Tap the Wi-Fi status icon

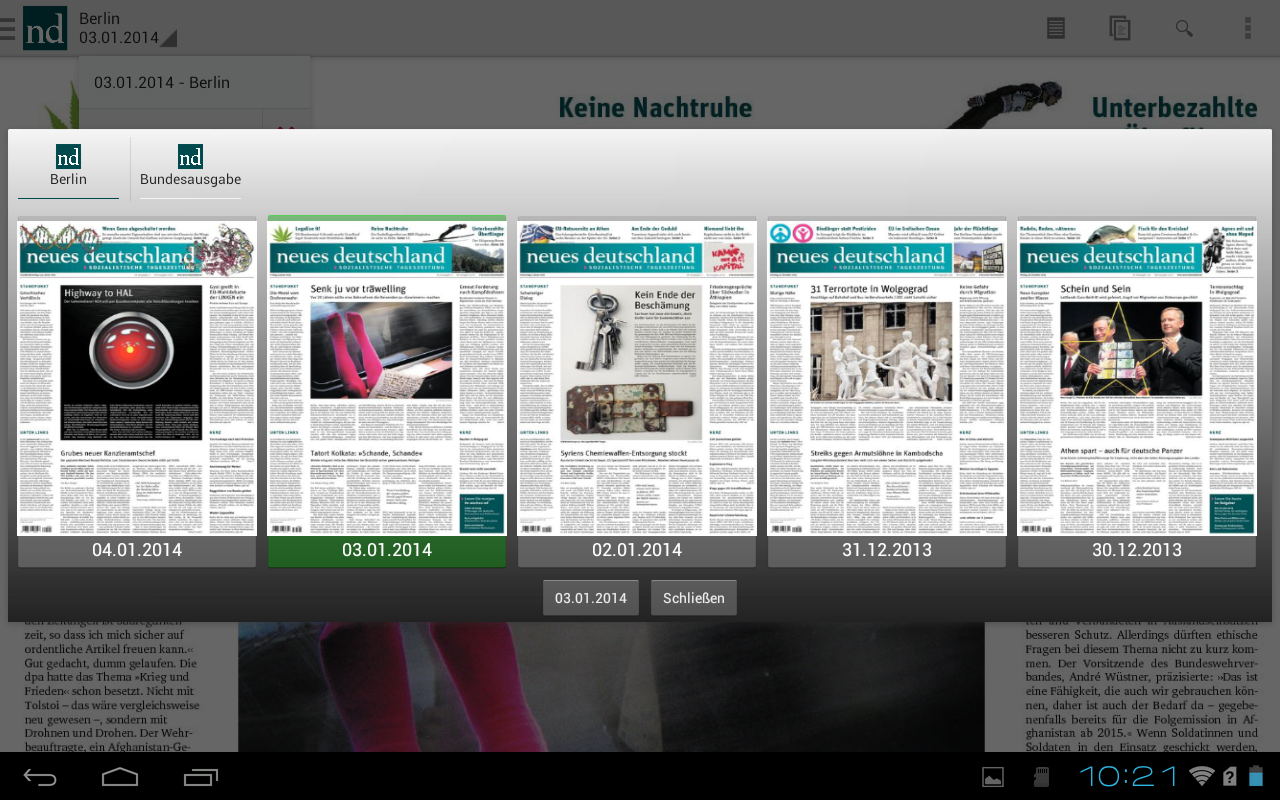tap(1201, 776)
